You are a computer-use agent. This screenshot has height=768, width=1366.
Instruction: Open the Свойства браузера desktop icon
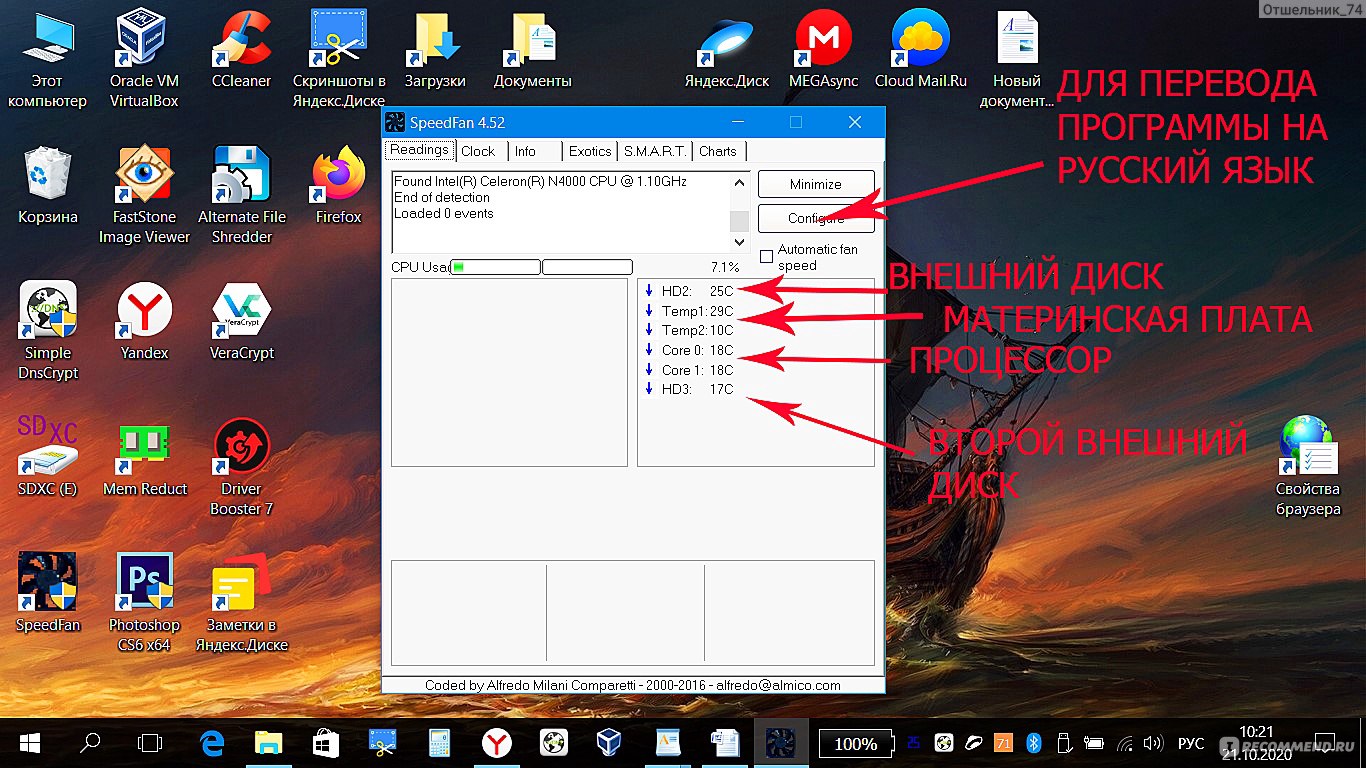tap(1308, 468)
